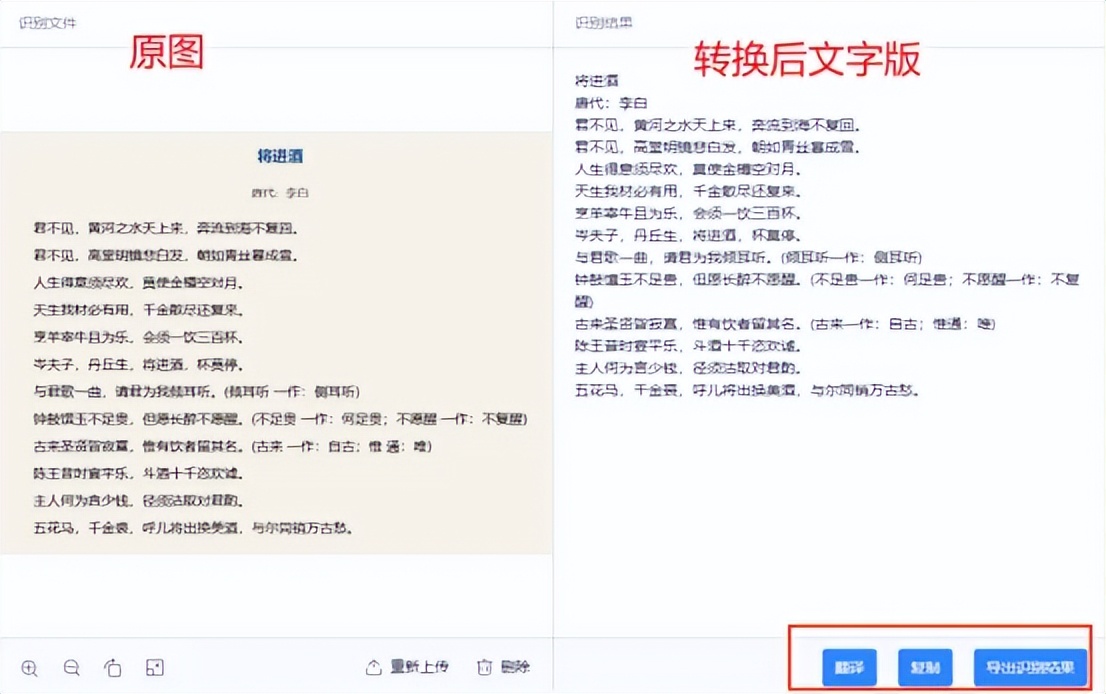Translate recognized text using 翻译 button
This screenshot has height=694, width=1106.
pos(848,668)
